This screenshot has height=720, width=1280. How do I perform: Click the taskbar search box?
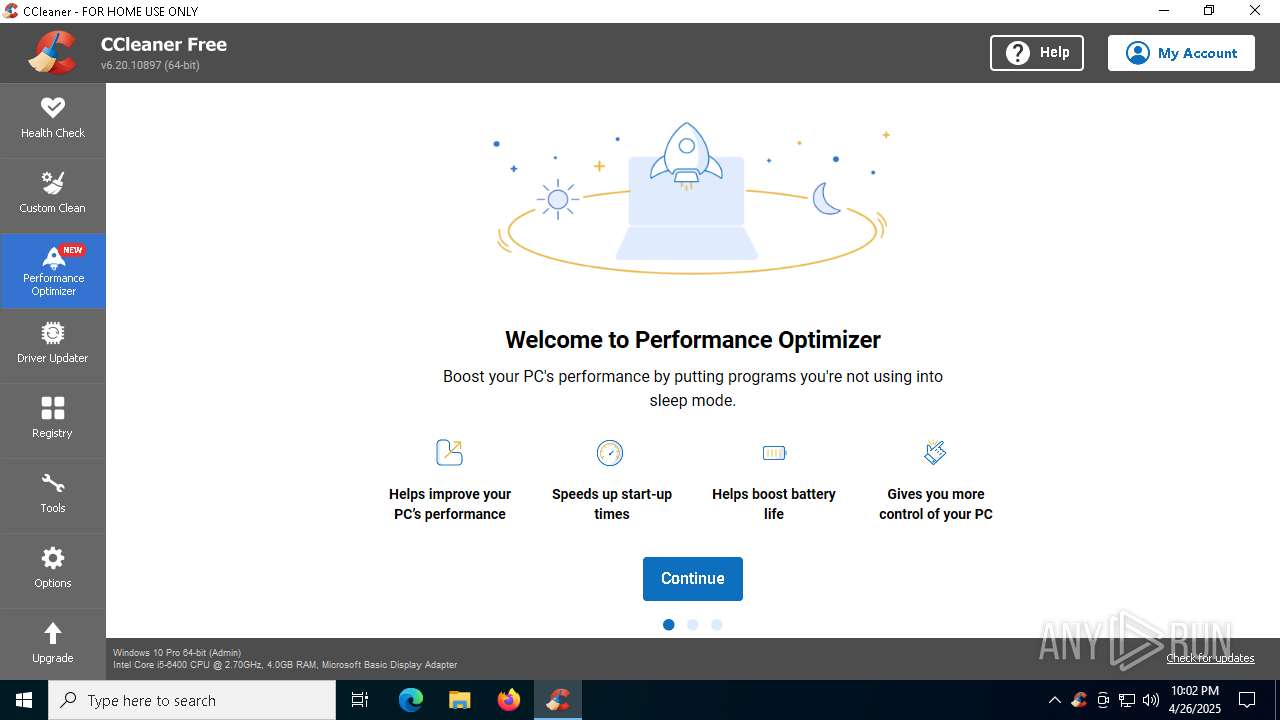[x=192, y=700]
